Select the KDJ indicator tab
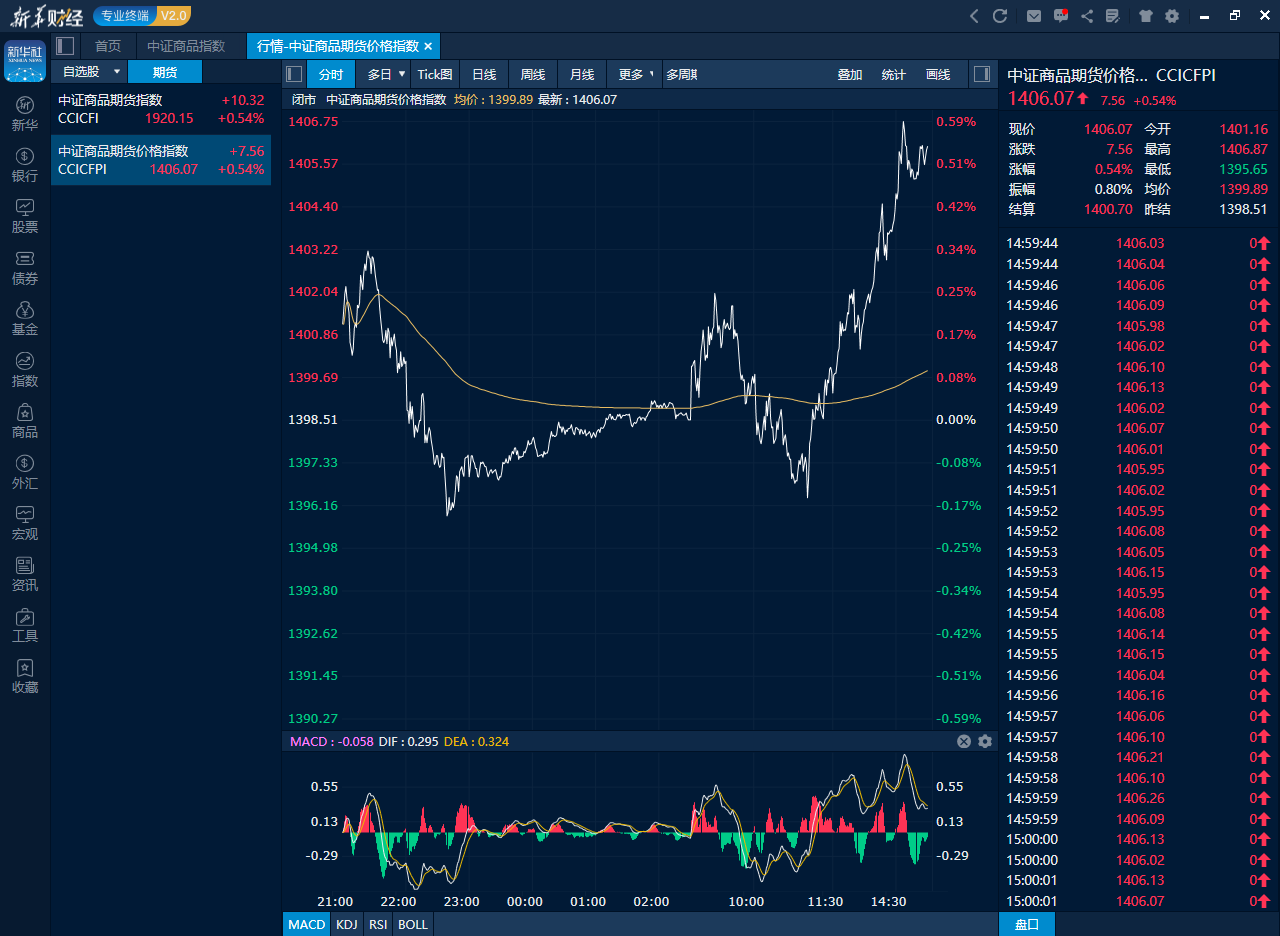This screenshot has height=936, width=1280. pyautogui.click(x=347, y=924)
